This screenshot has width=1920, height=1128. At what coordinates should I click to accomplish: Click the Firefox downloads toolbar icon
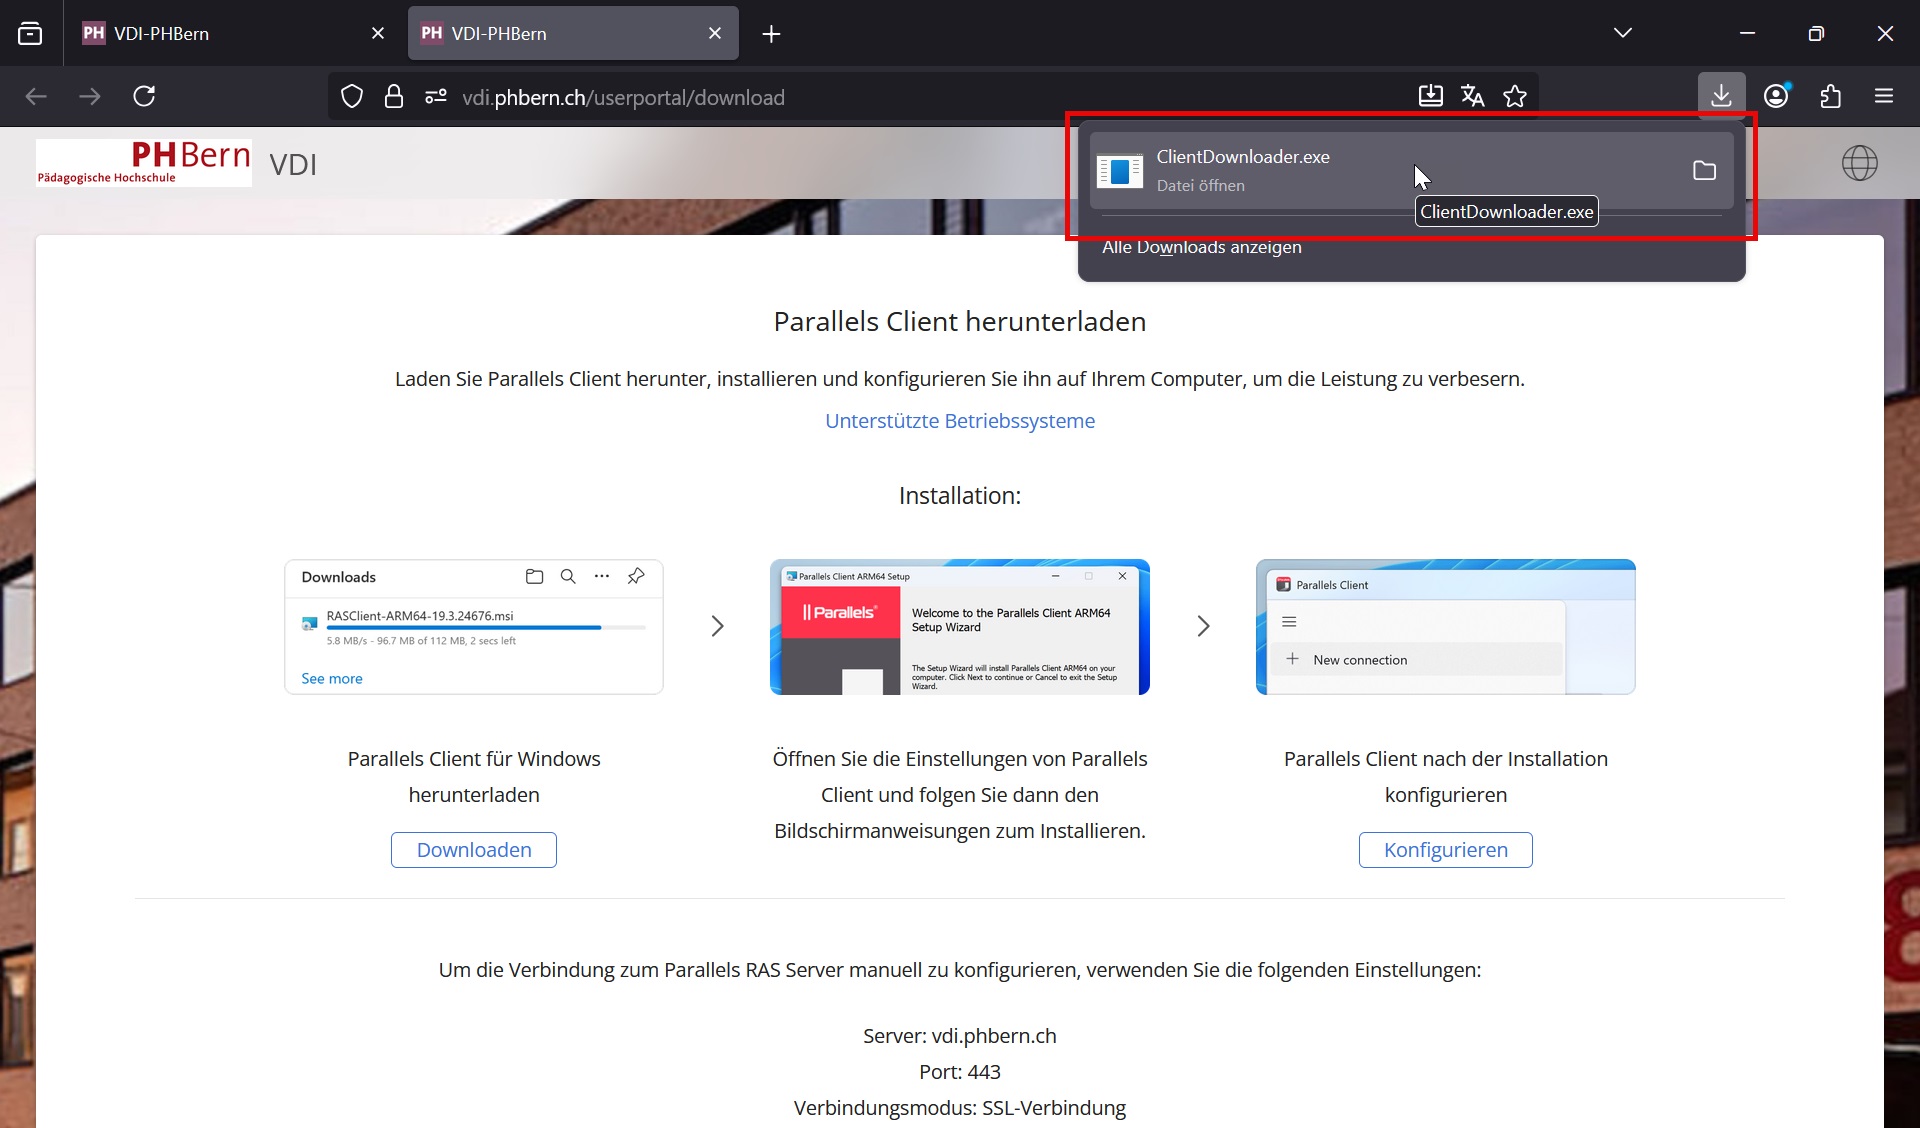pyautogui.click(x=1720, y=96)
